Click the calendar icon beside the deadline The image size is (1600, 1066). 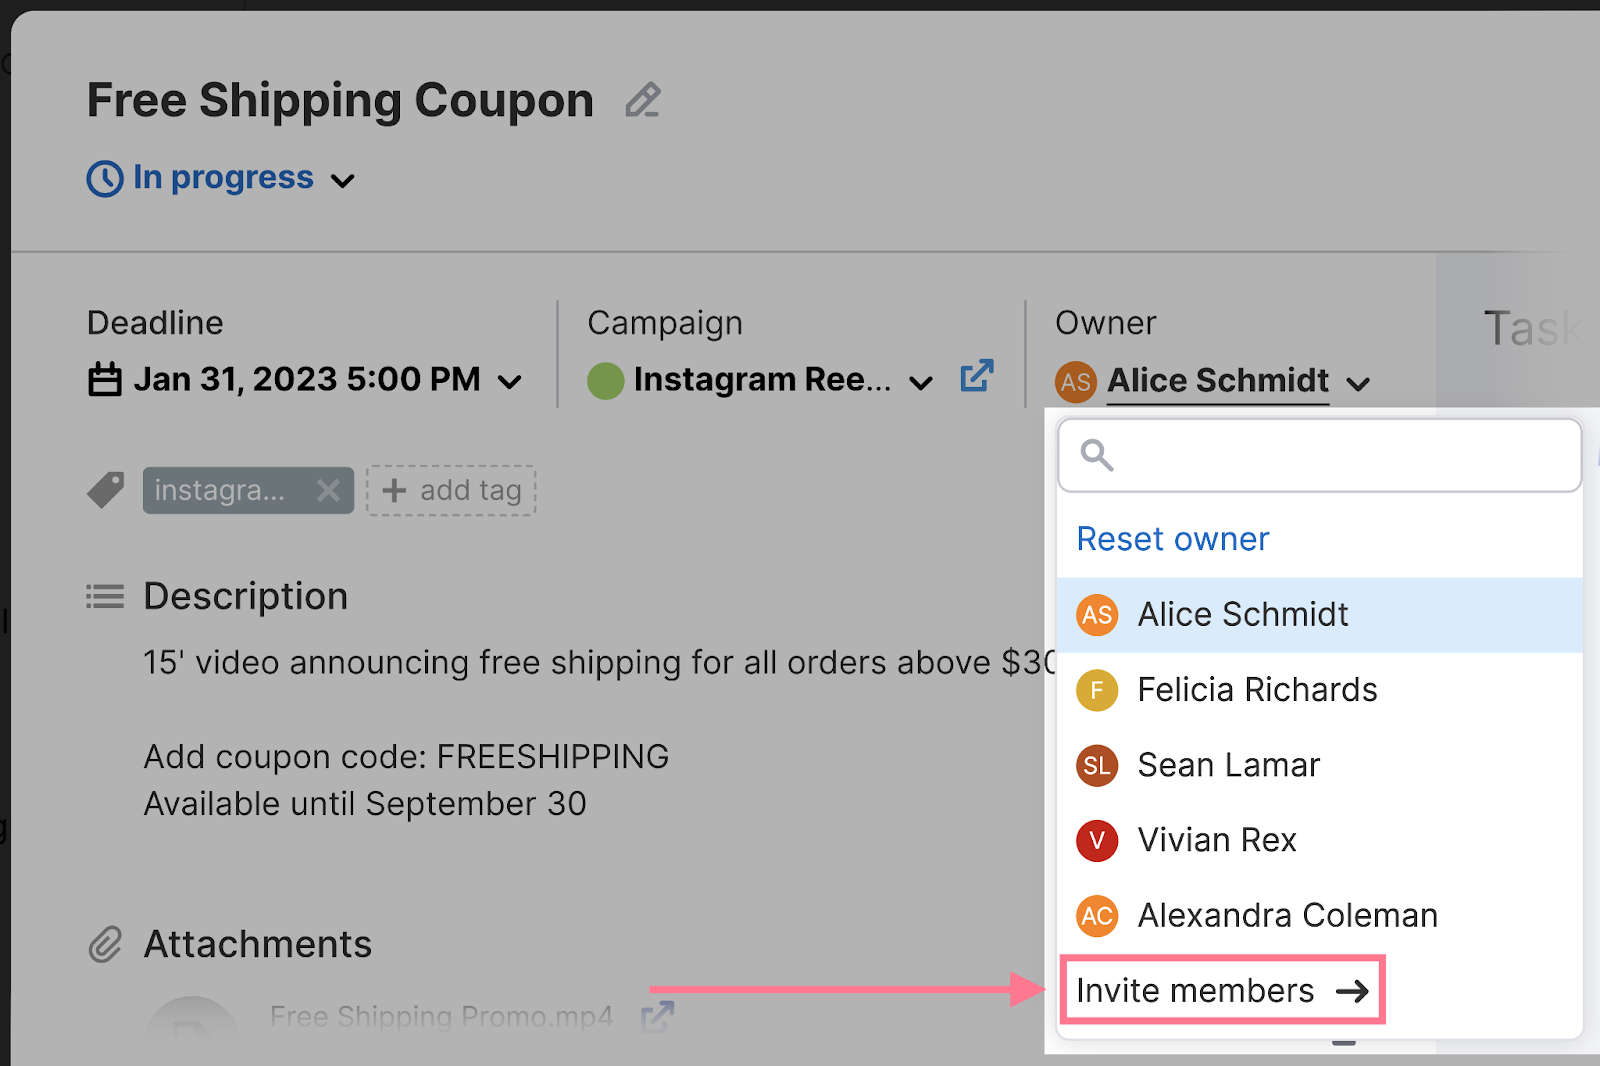[105, 380]
